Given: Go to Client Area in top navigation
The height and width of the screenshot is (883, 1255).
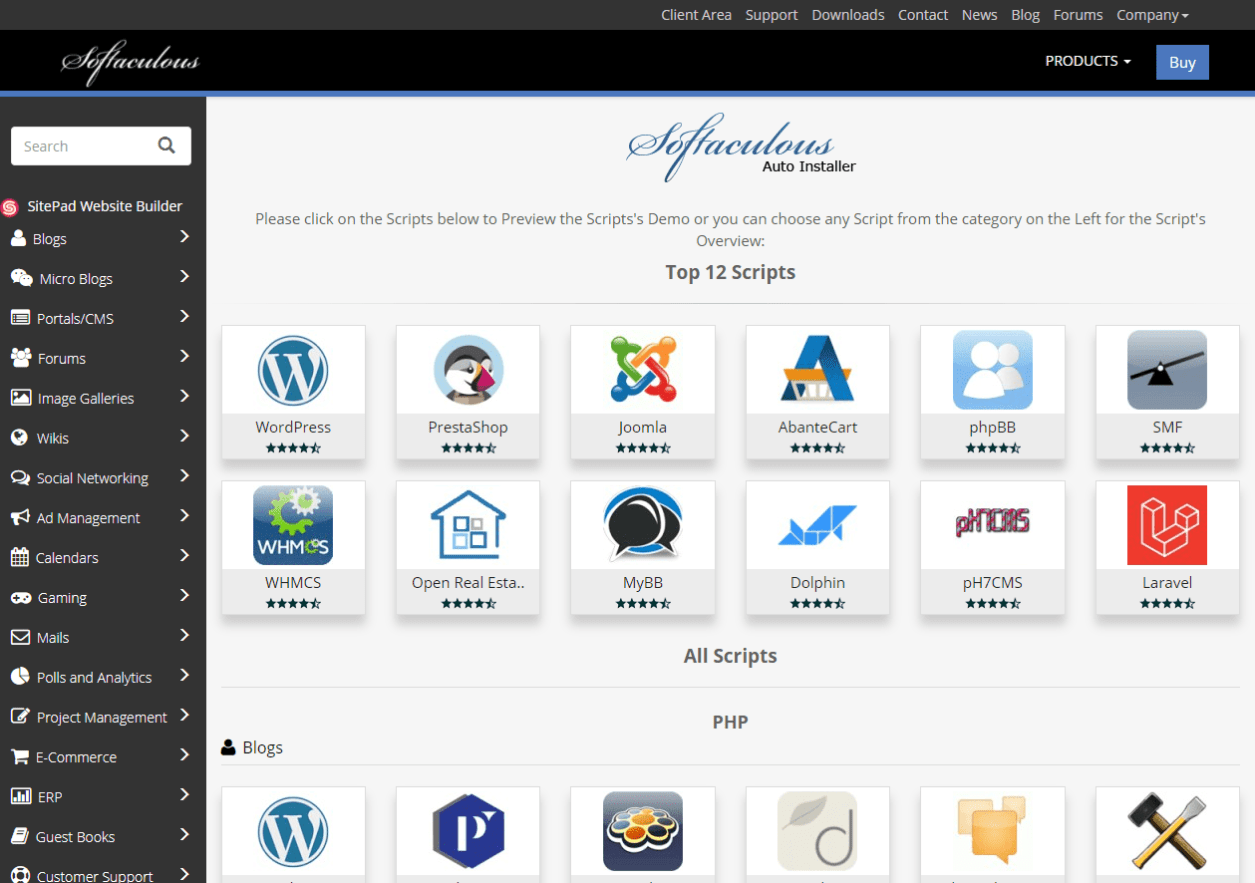Looking at the screenshot, I should [x=696, y=15].
